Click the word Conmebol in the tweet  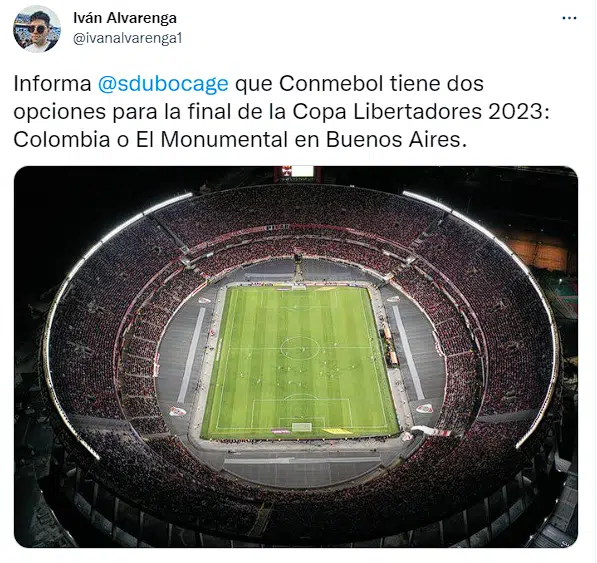331,83
